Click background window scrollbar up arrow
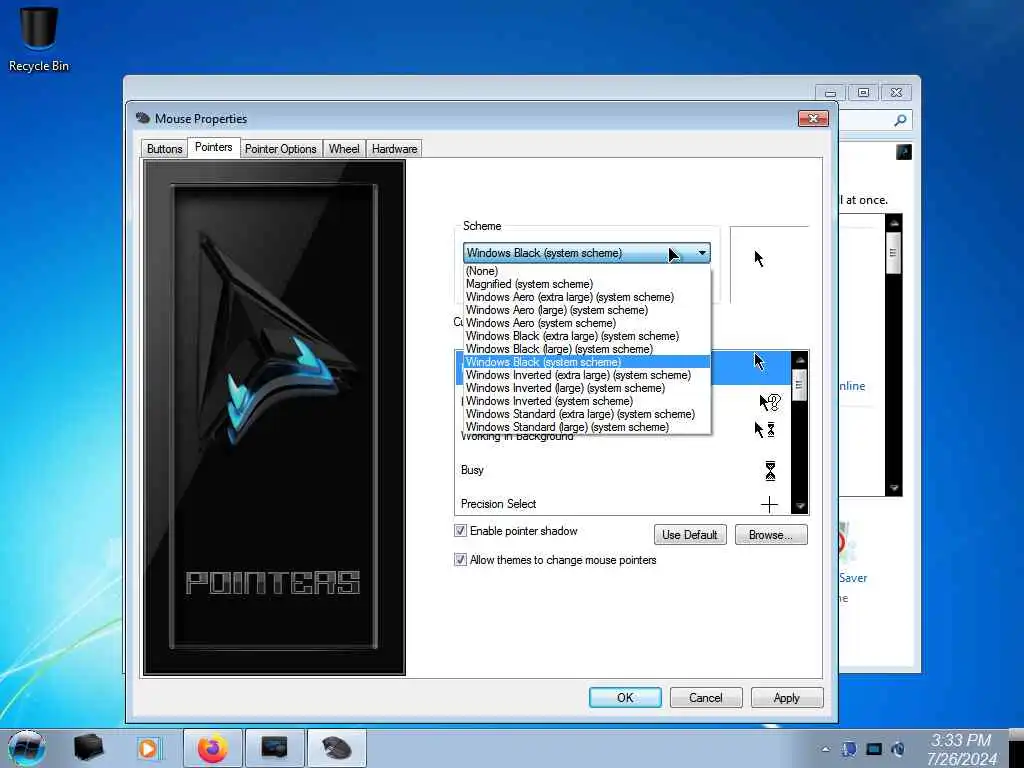The width and height of the screenshot is (1024, 768). coord(894,223)
